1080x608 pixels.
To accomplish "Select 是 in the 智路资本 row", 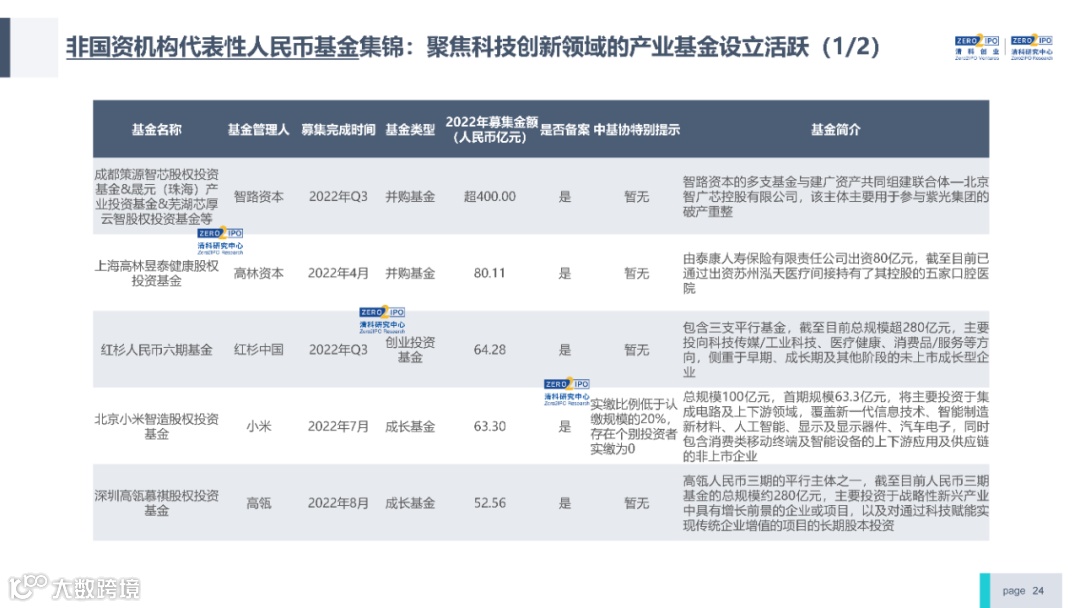I will (565, 197).
